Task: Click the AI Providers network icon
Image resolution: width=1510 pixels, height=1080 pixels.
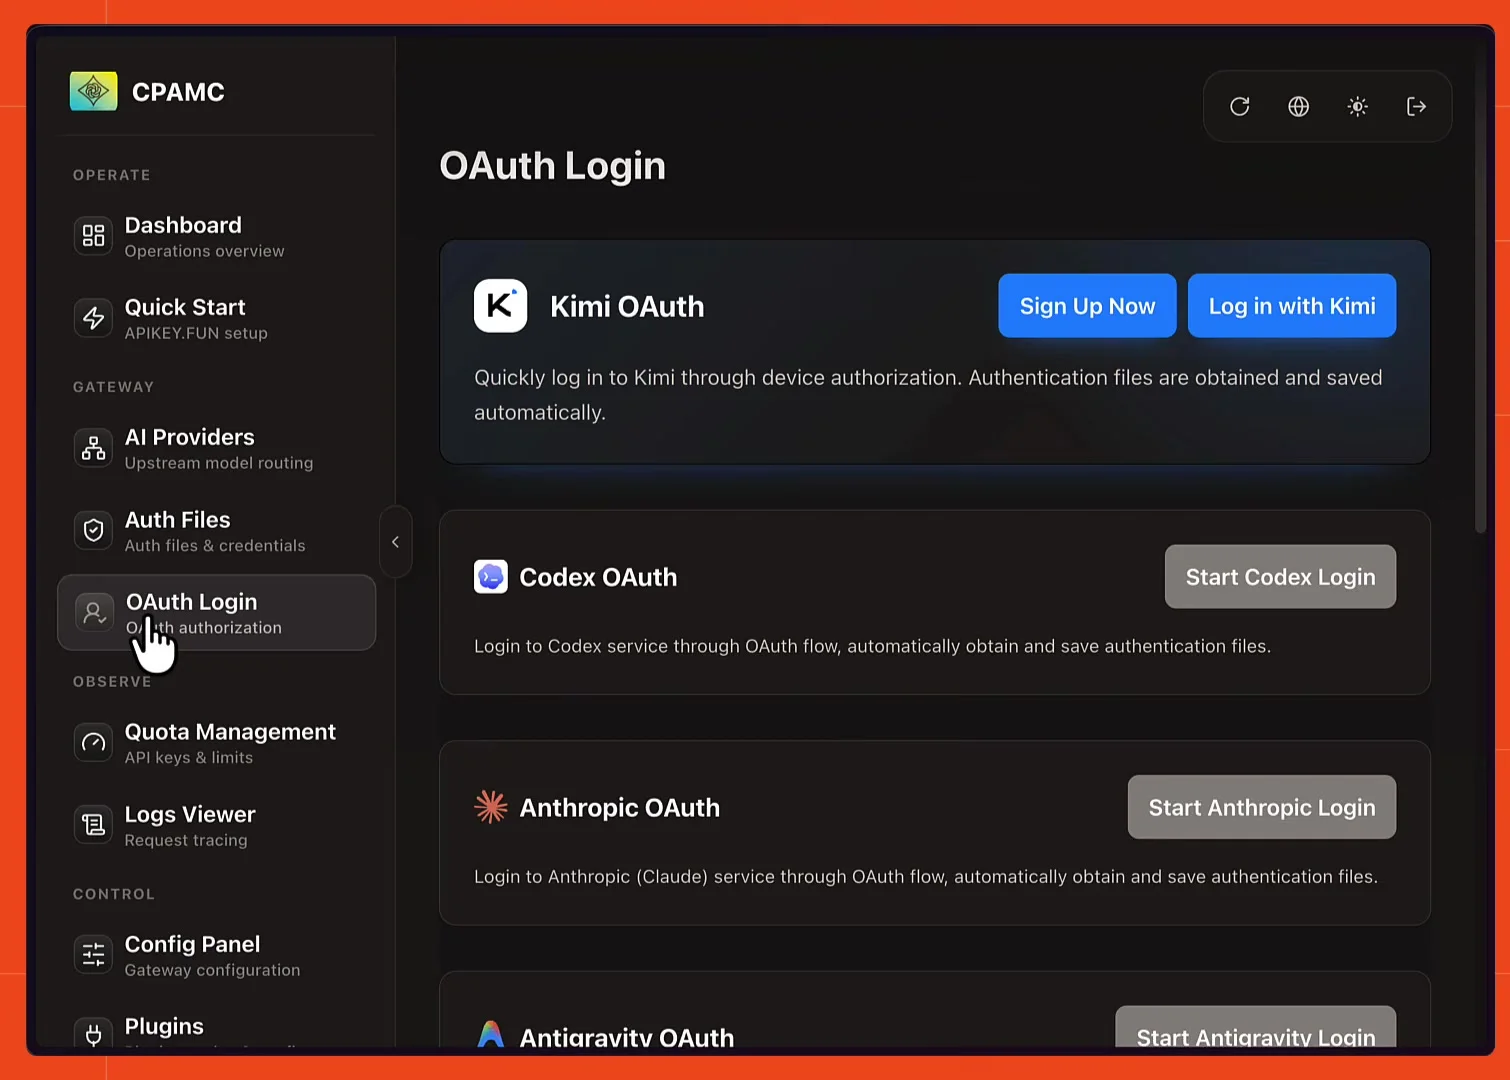Action: (x=93, y=447)
